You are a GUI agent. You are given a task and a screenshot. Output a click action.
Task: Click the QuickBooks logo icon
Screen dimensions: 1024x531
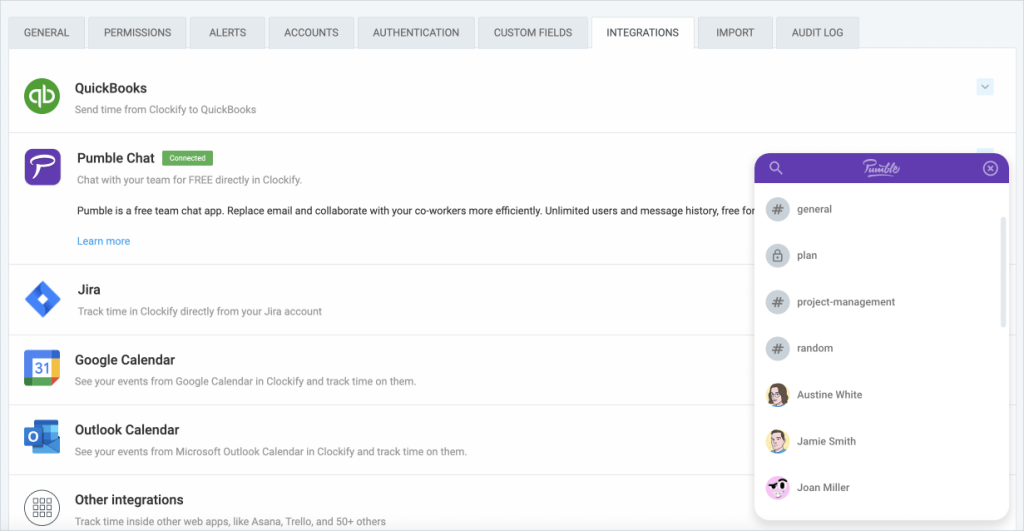[42, 96]
